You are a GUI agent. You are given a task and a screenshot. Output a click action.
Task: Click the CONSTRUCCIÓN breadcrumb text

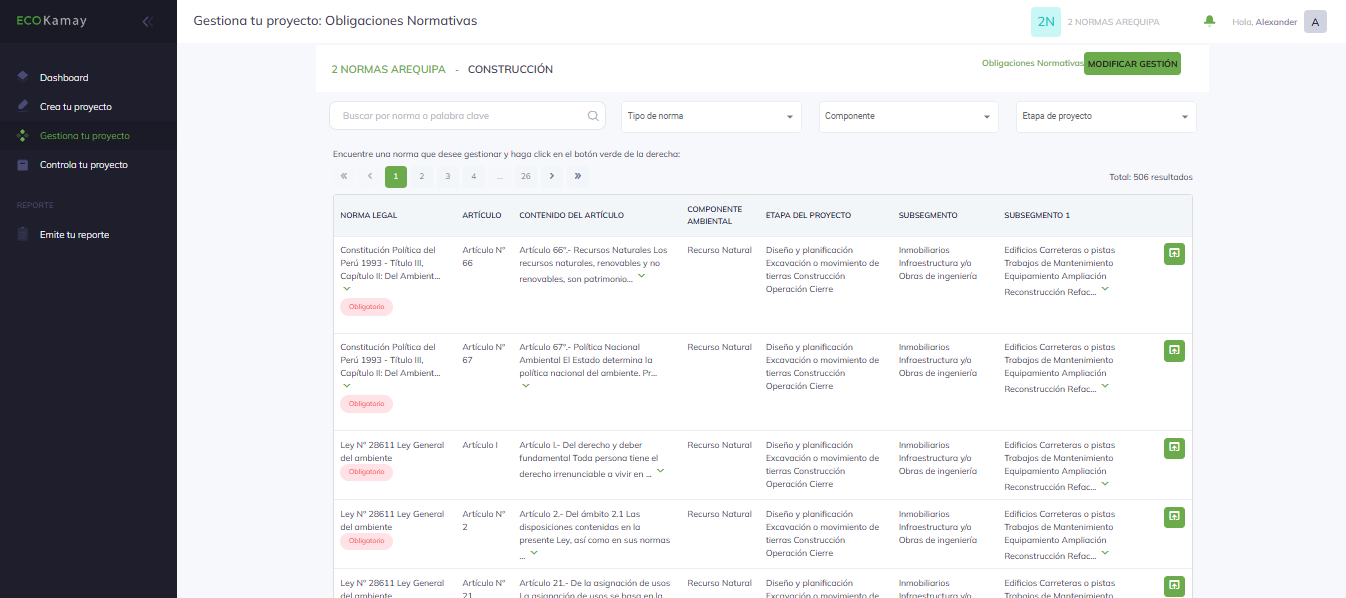[510, 70]
